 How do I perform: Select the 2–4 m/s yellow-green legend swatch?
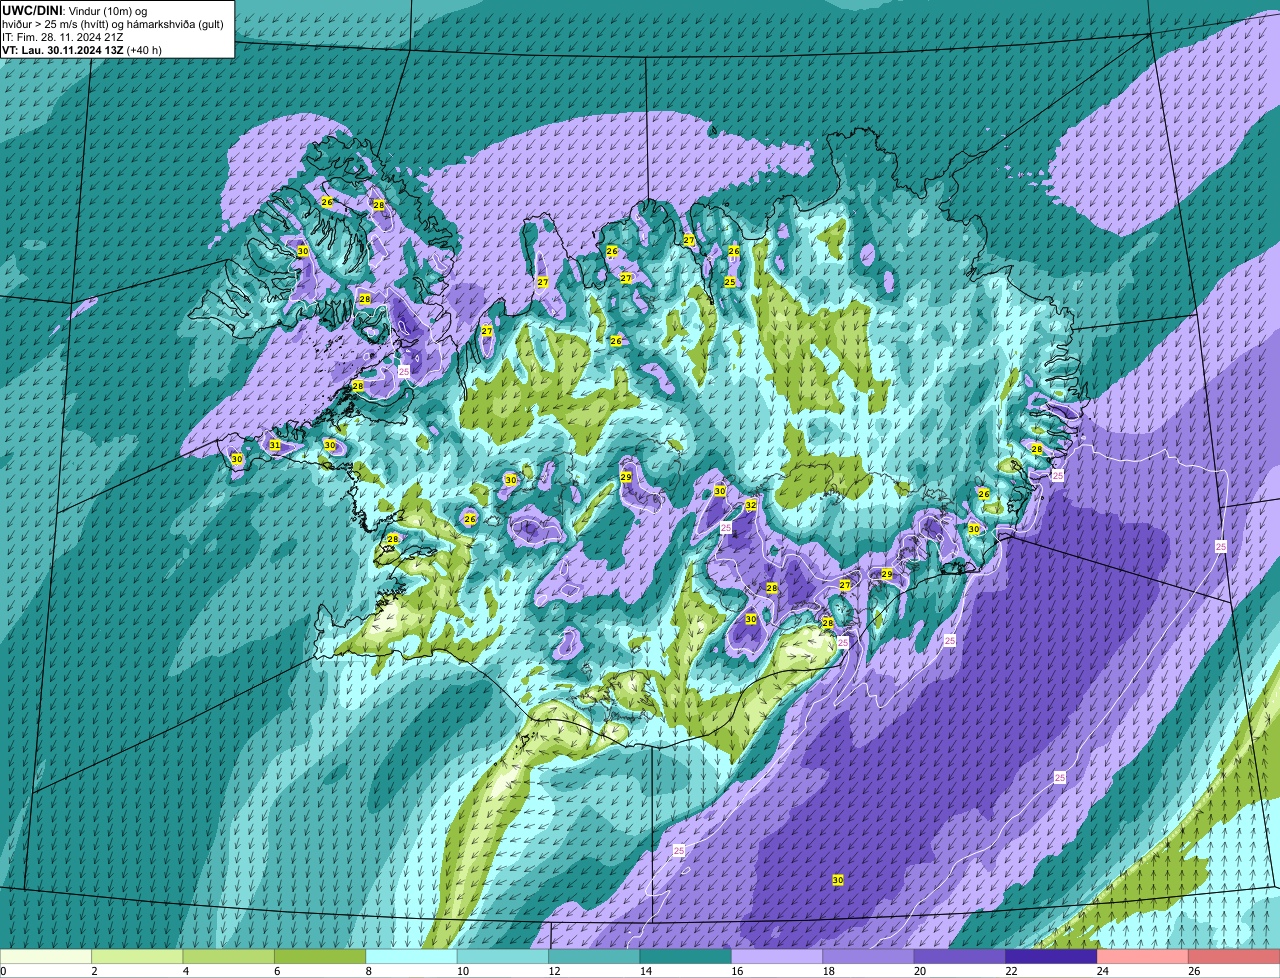click(x=138, y=957)
